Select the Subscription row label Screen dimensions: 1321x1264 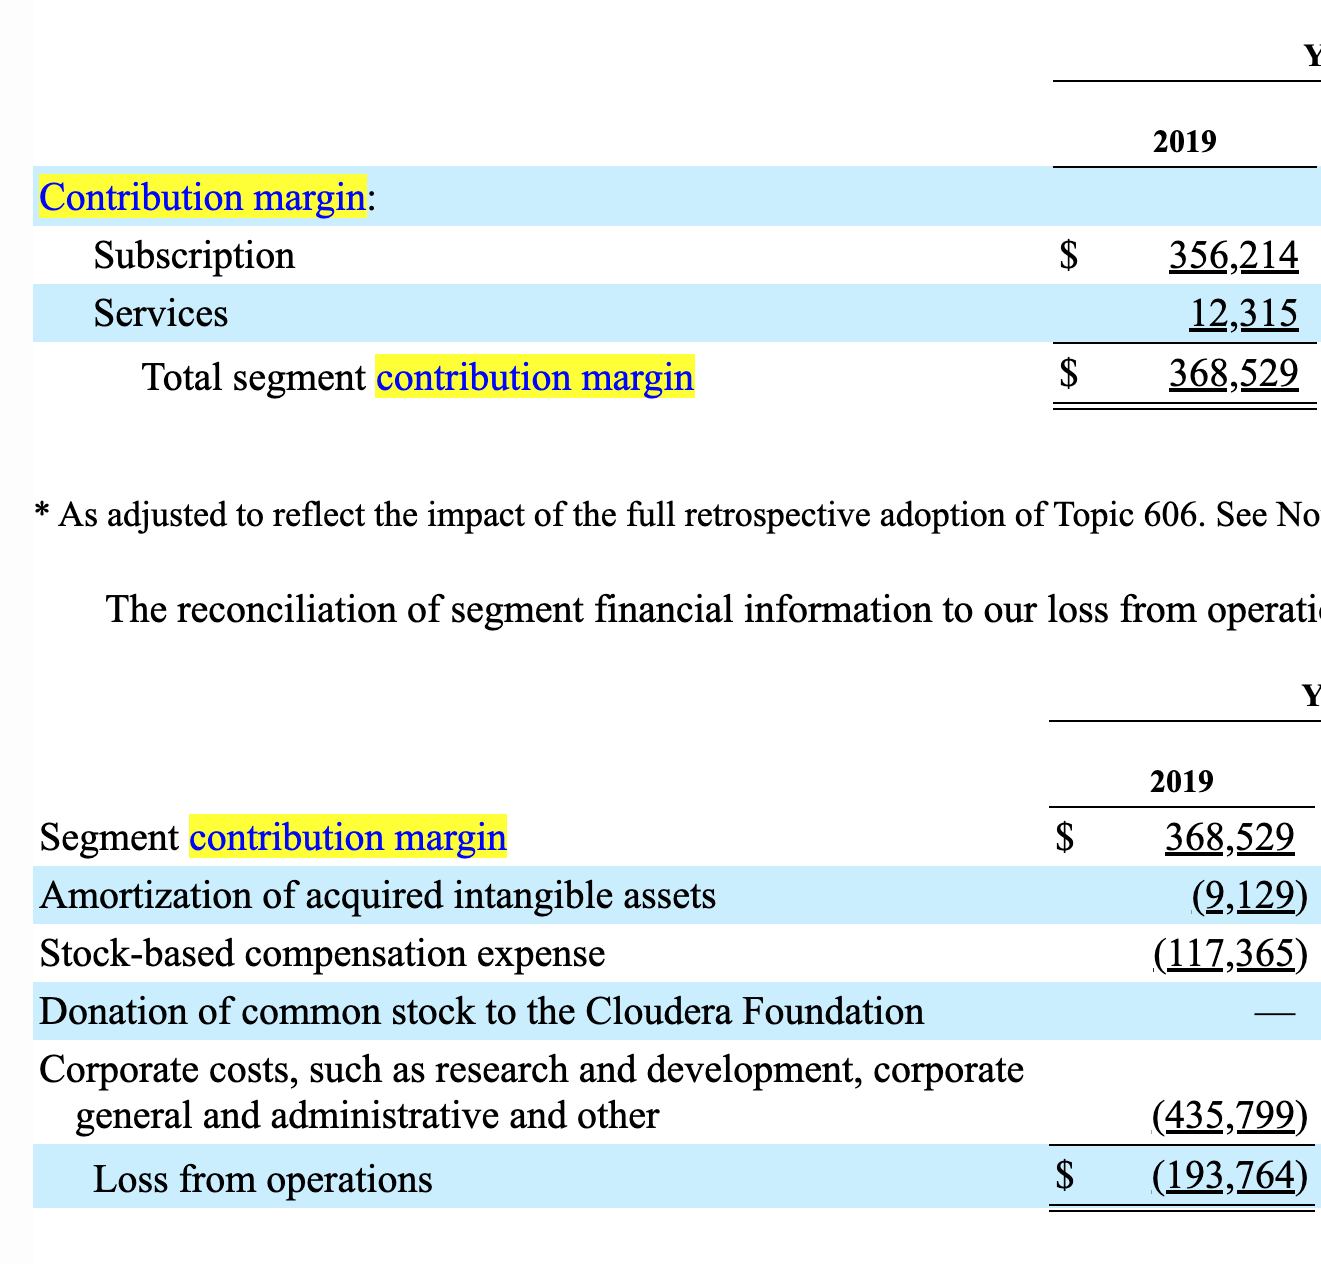(194, 256)
